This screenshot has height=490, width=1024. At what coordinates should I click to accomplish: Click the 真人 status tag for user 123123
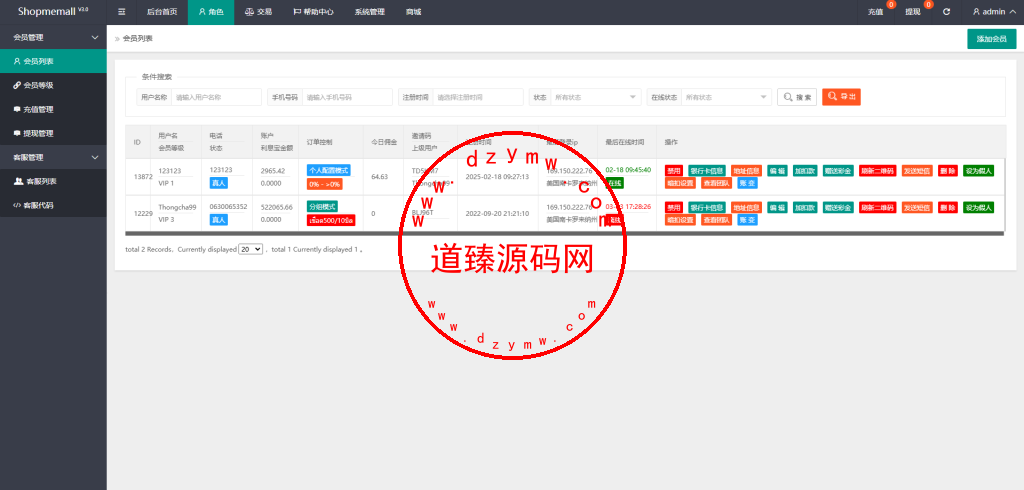click(218, 184)
